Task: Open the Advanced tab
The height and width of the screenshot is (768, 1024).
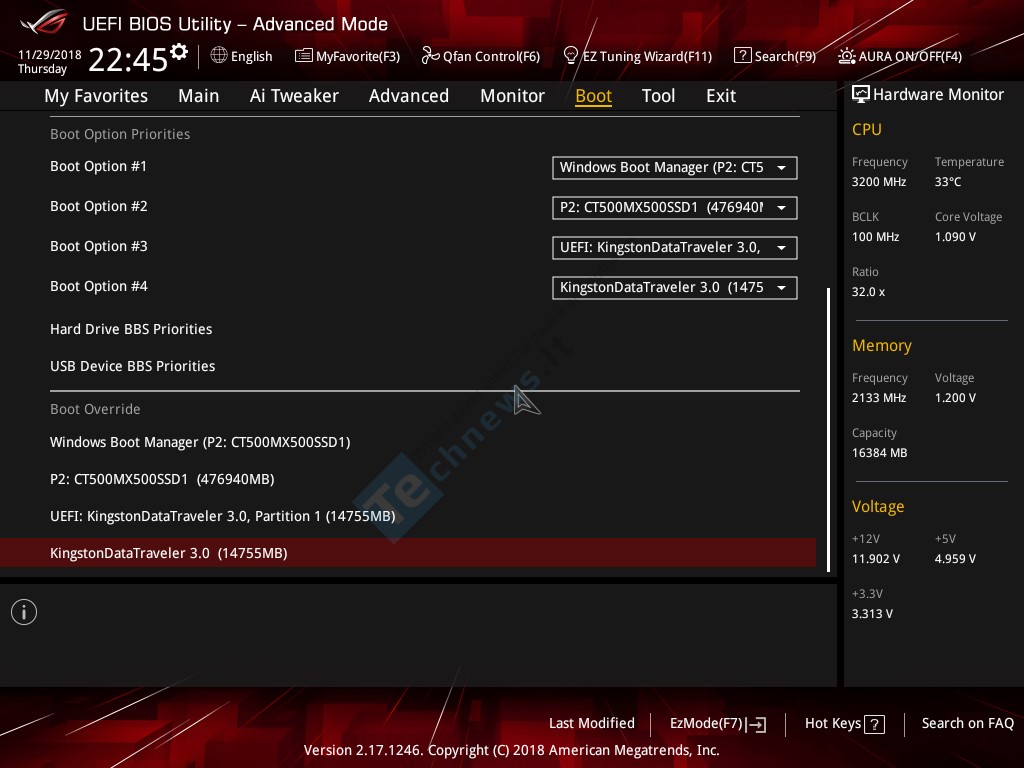Action: click(x=409, y=96)
